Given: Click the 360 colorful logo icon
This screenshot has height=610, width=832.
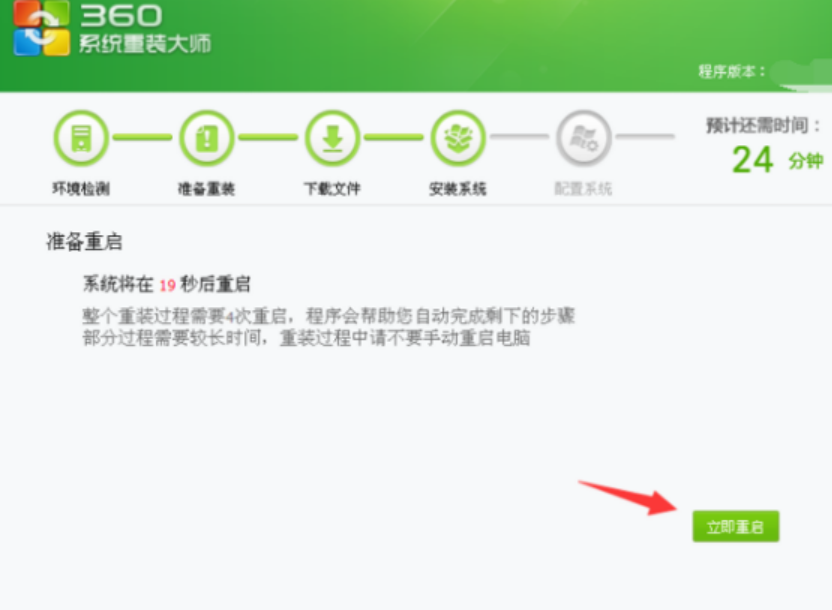Looking at the screenshot, I should pyautogui.click(x=41, y=27).
